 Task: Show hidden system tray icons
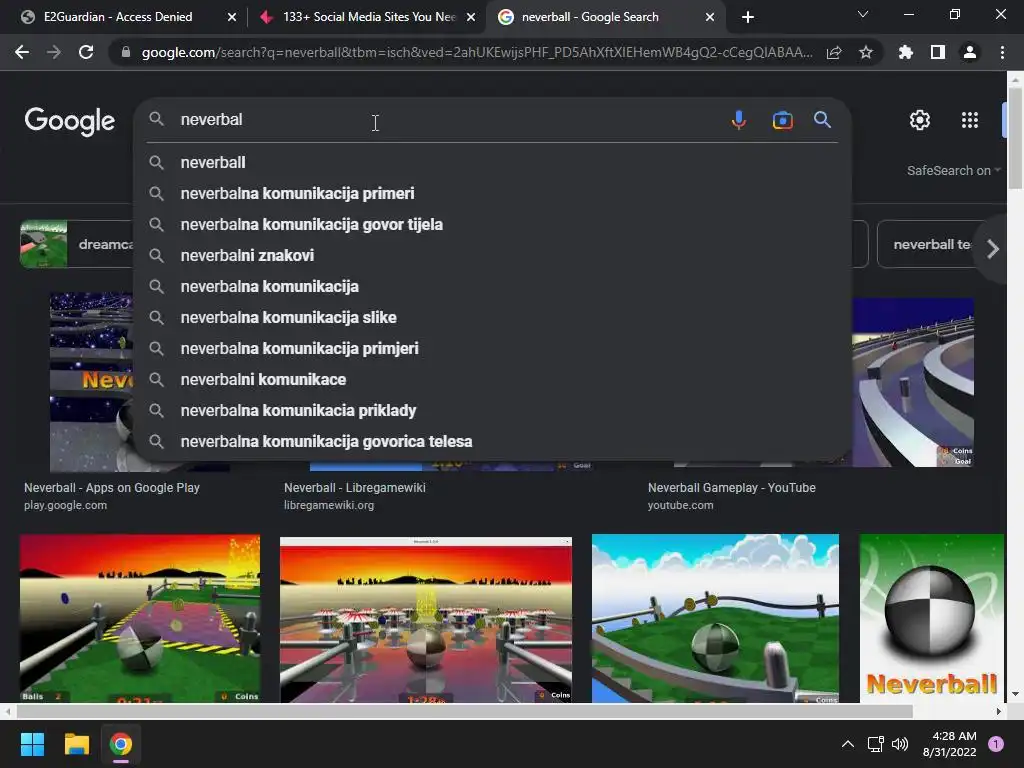[x=848, y=744]
